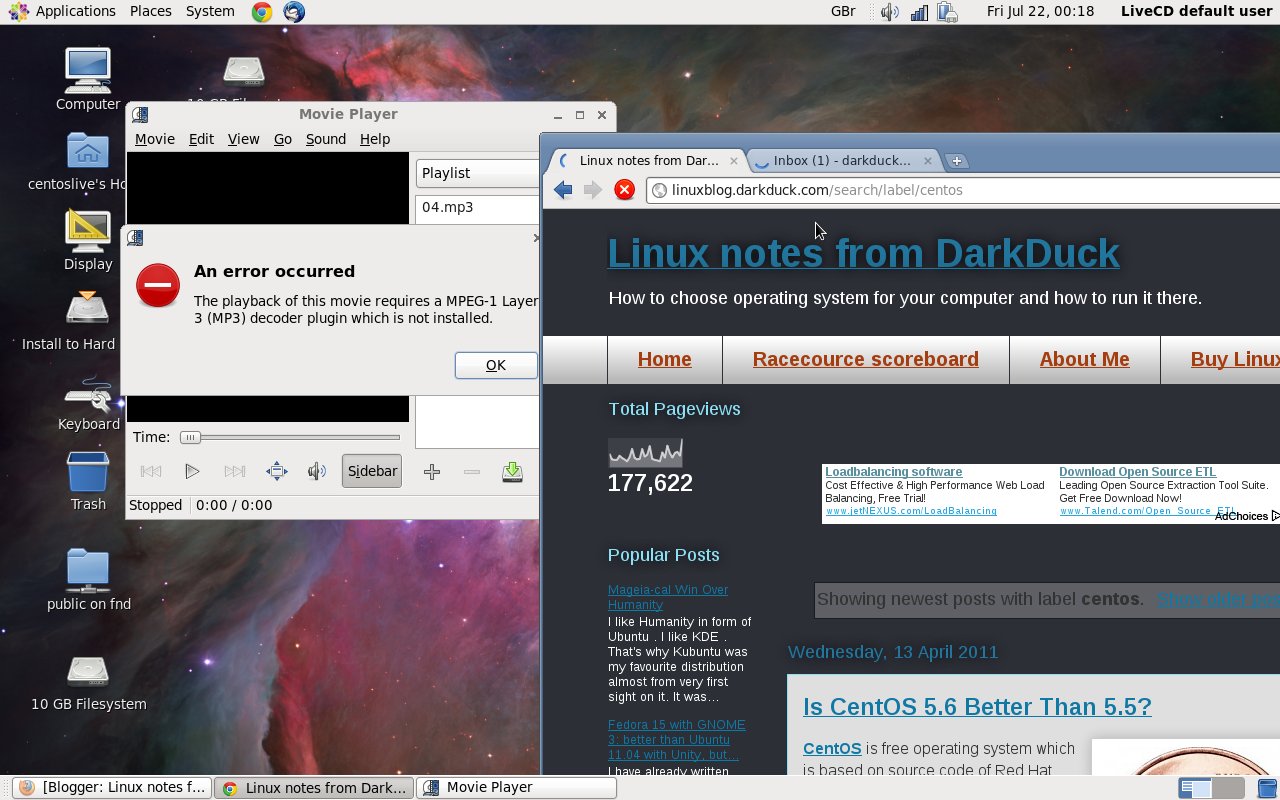Open volume button in Movie Player
This screenshot has width=1280, height=800.
(x=317, y=471)
